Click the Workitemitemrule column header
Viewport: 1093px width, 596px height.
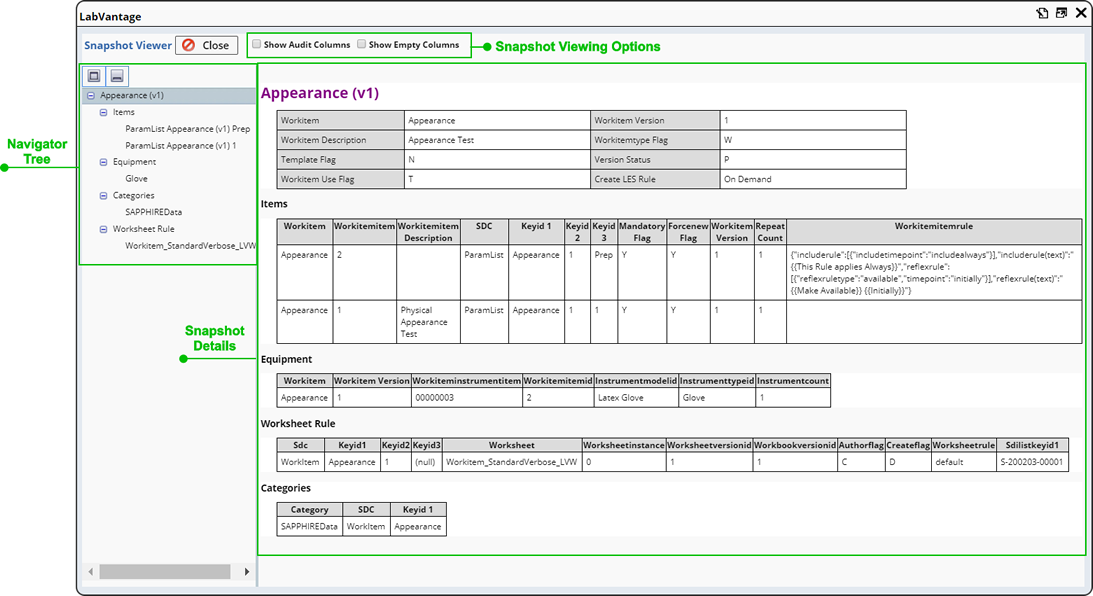point(934,232)
